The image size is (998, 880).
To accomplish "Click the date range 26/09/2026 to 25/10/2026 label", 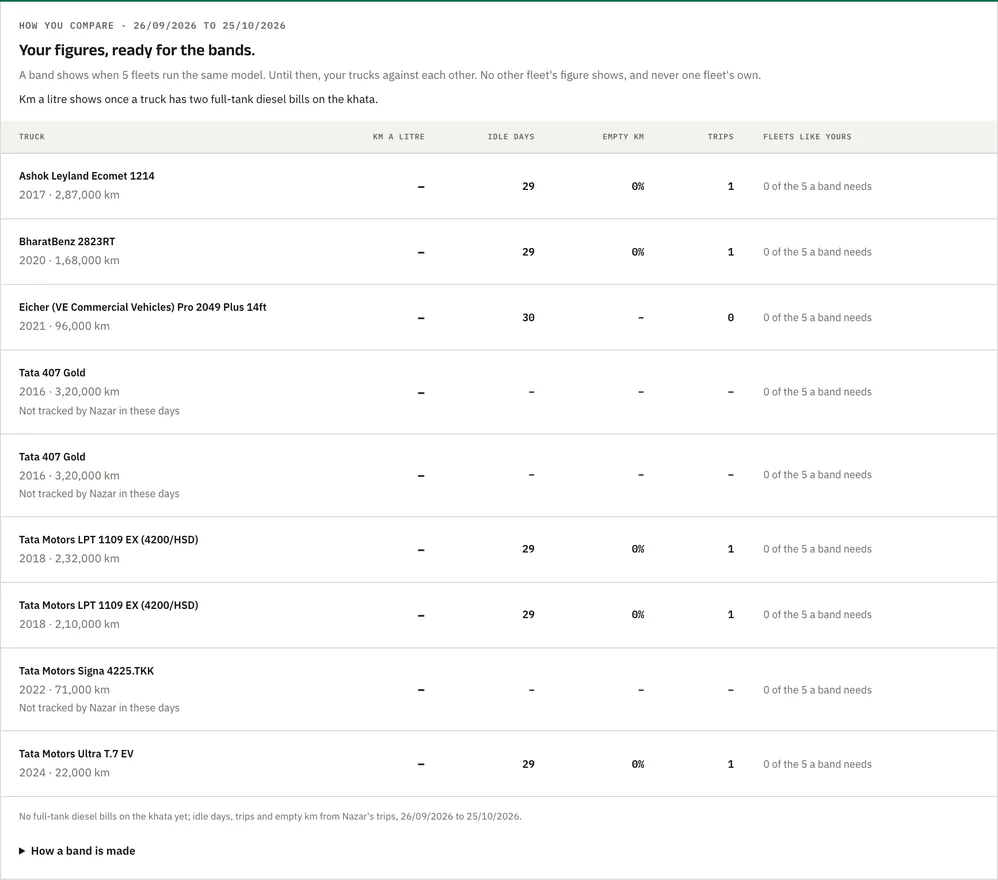I will coord(209,26).
